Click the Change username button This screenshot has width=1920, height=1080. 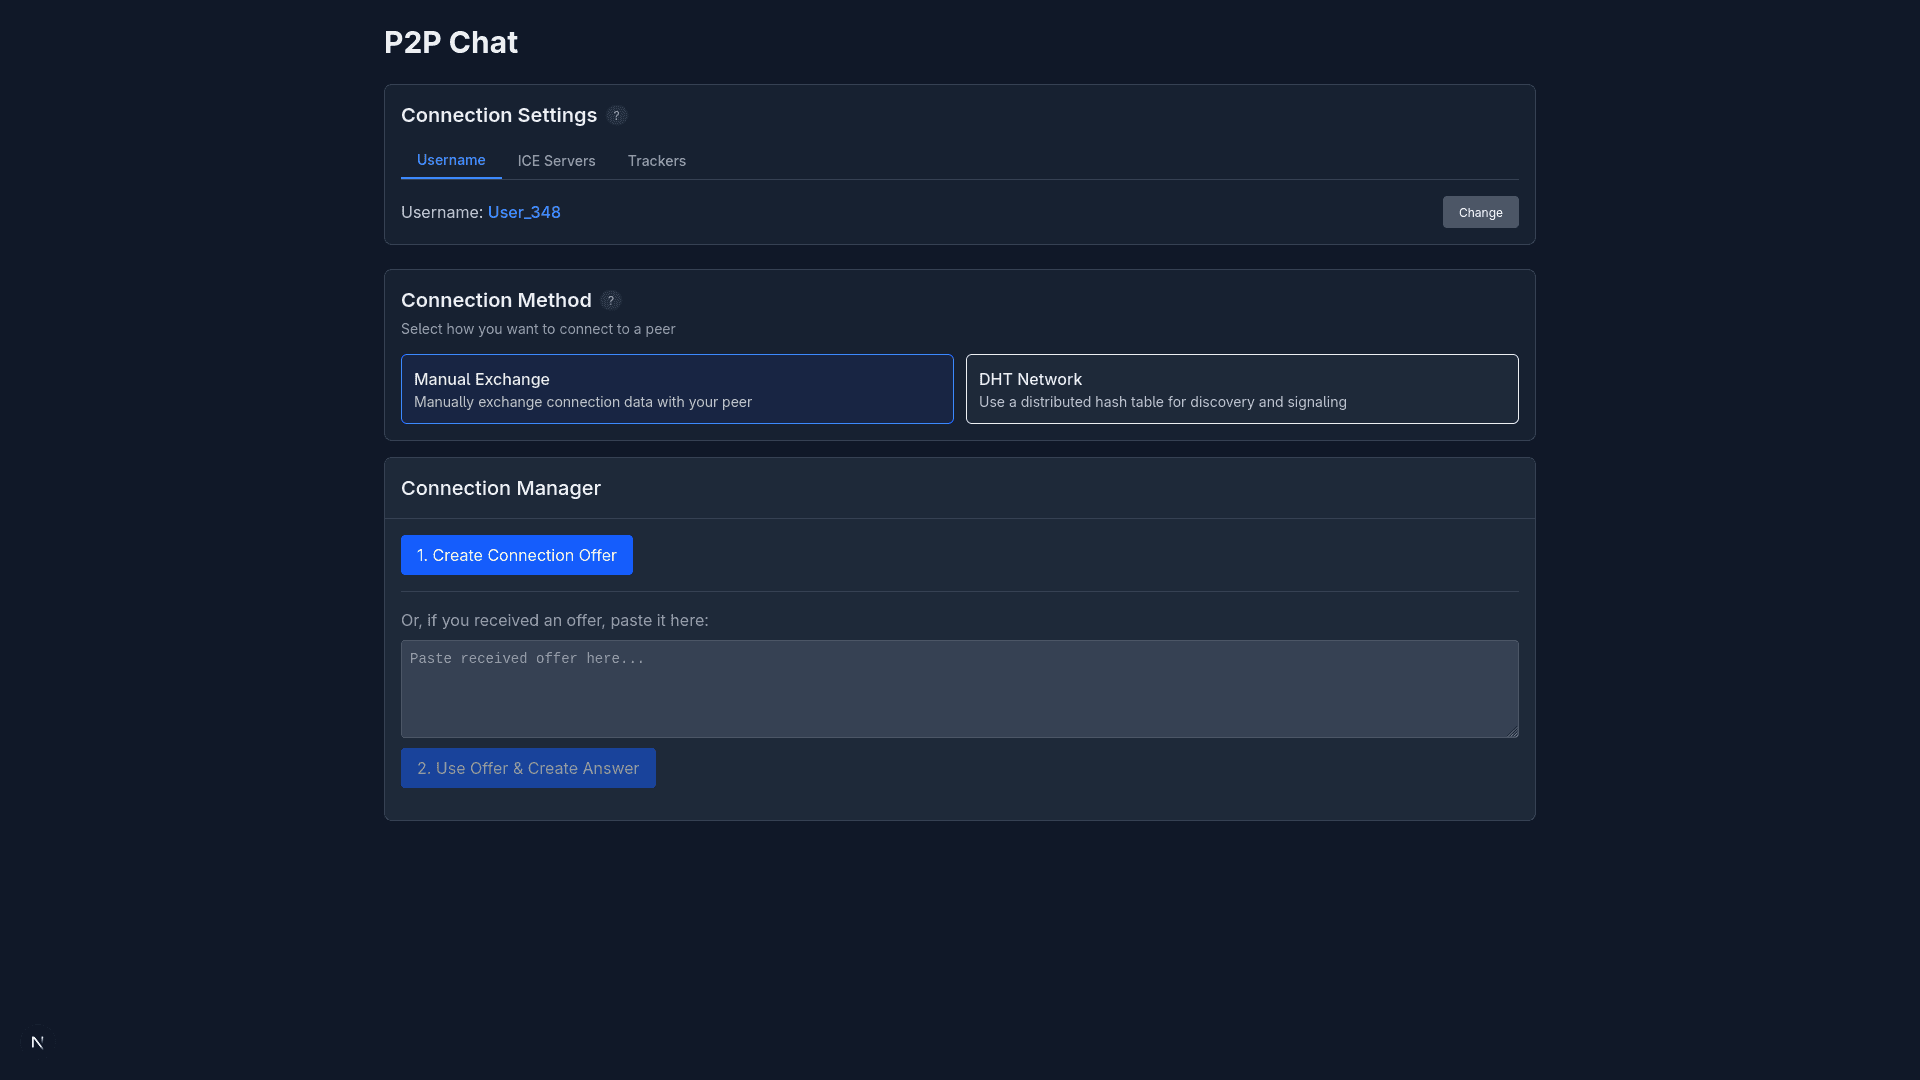coord(1480,212)
